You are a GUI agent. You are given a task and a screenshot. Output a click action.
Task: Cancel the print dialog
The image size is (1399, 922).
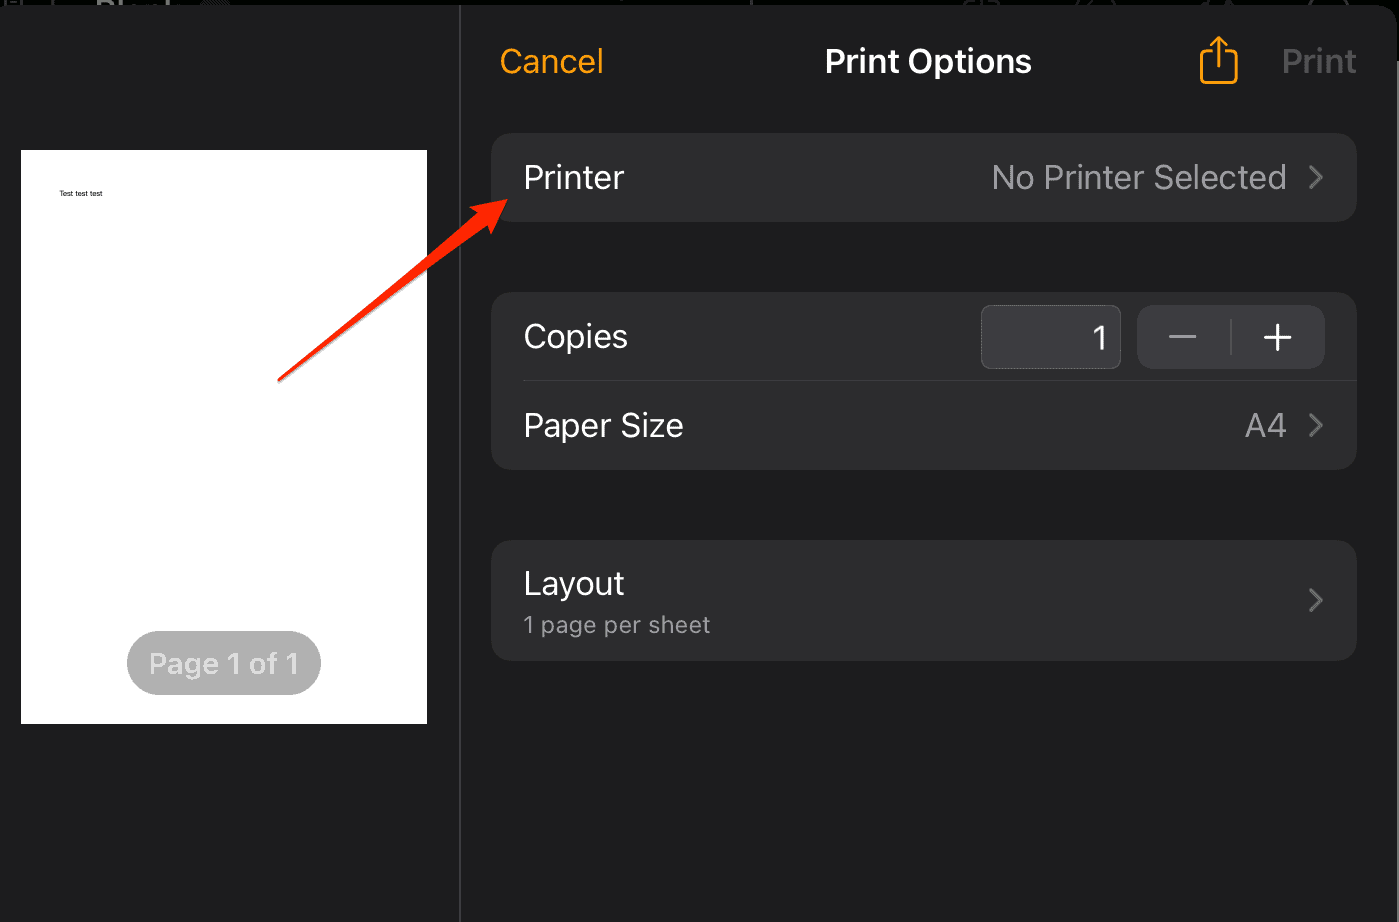click(551, 62)
